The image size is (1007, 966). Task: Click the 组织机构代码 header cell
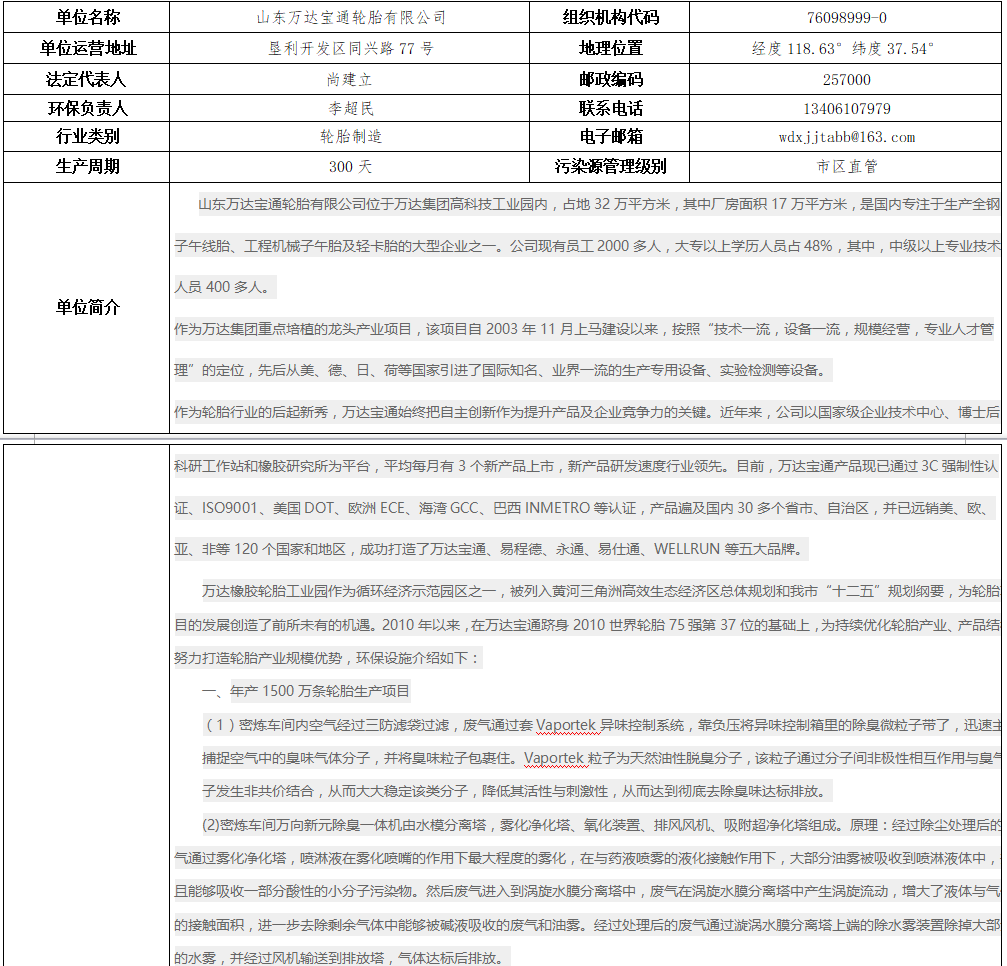(x=609, y=17)
